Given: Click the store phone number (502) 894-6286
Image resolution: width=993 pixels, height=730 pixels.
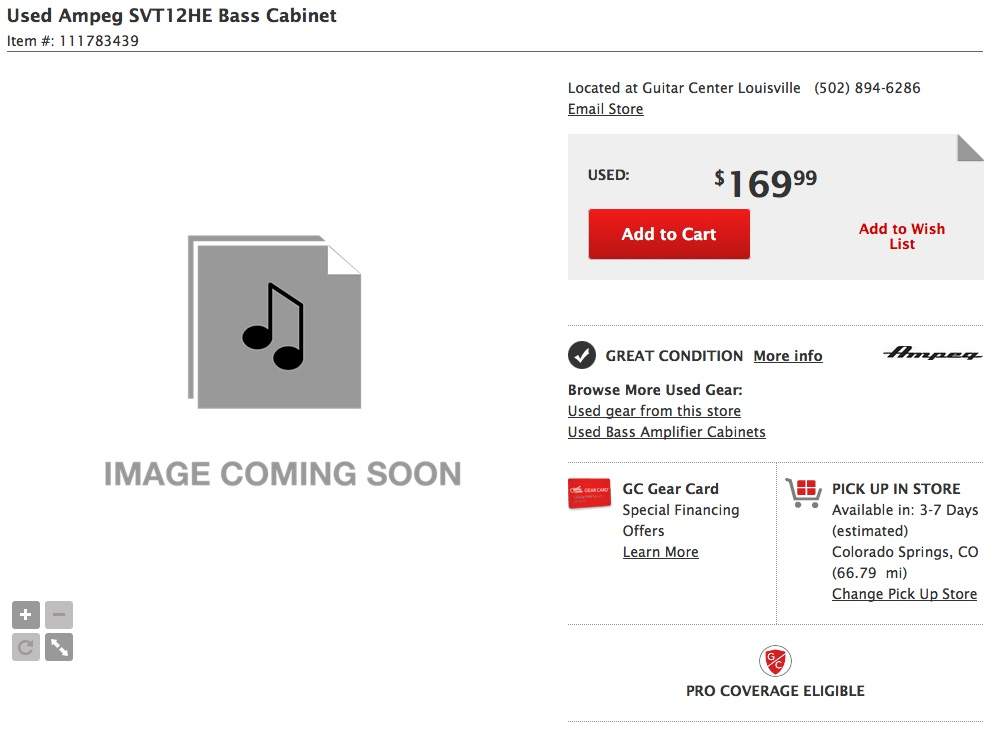Looking at the screenshot, I should click(x=867, y=88).
